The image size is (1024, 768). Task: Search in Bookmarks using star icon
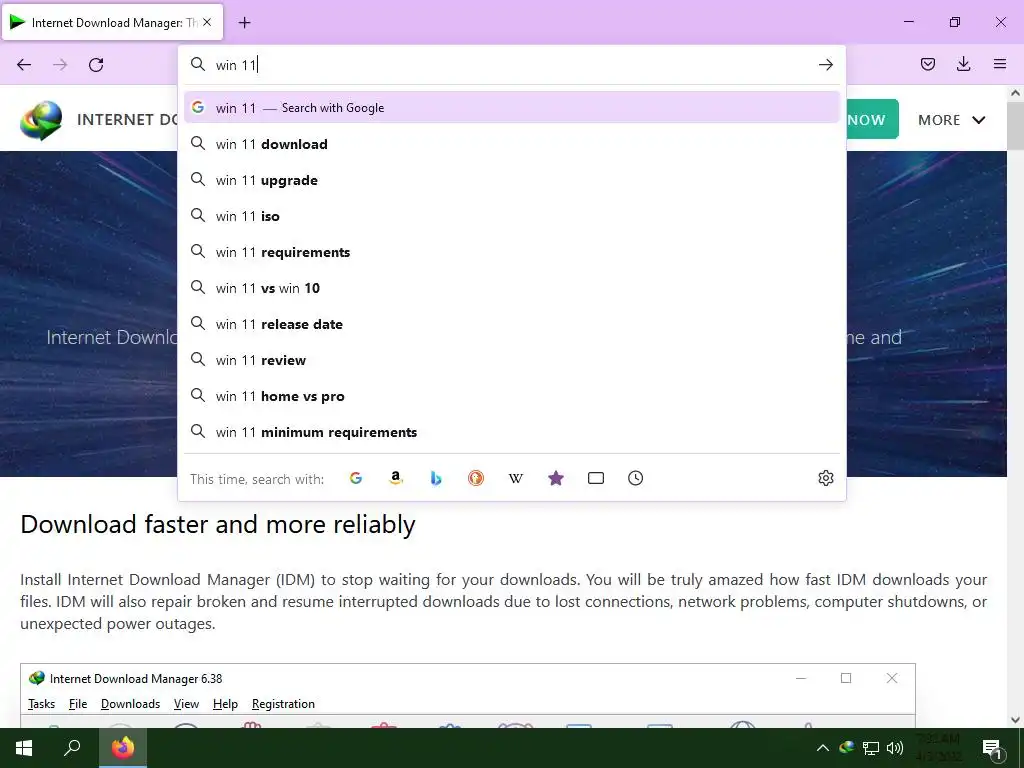coord(556,478)
